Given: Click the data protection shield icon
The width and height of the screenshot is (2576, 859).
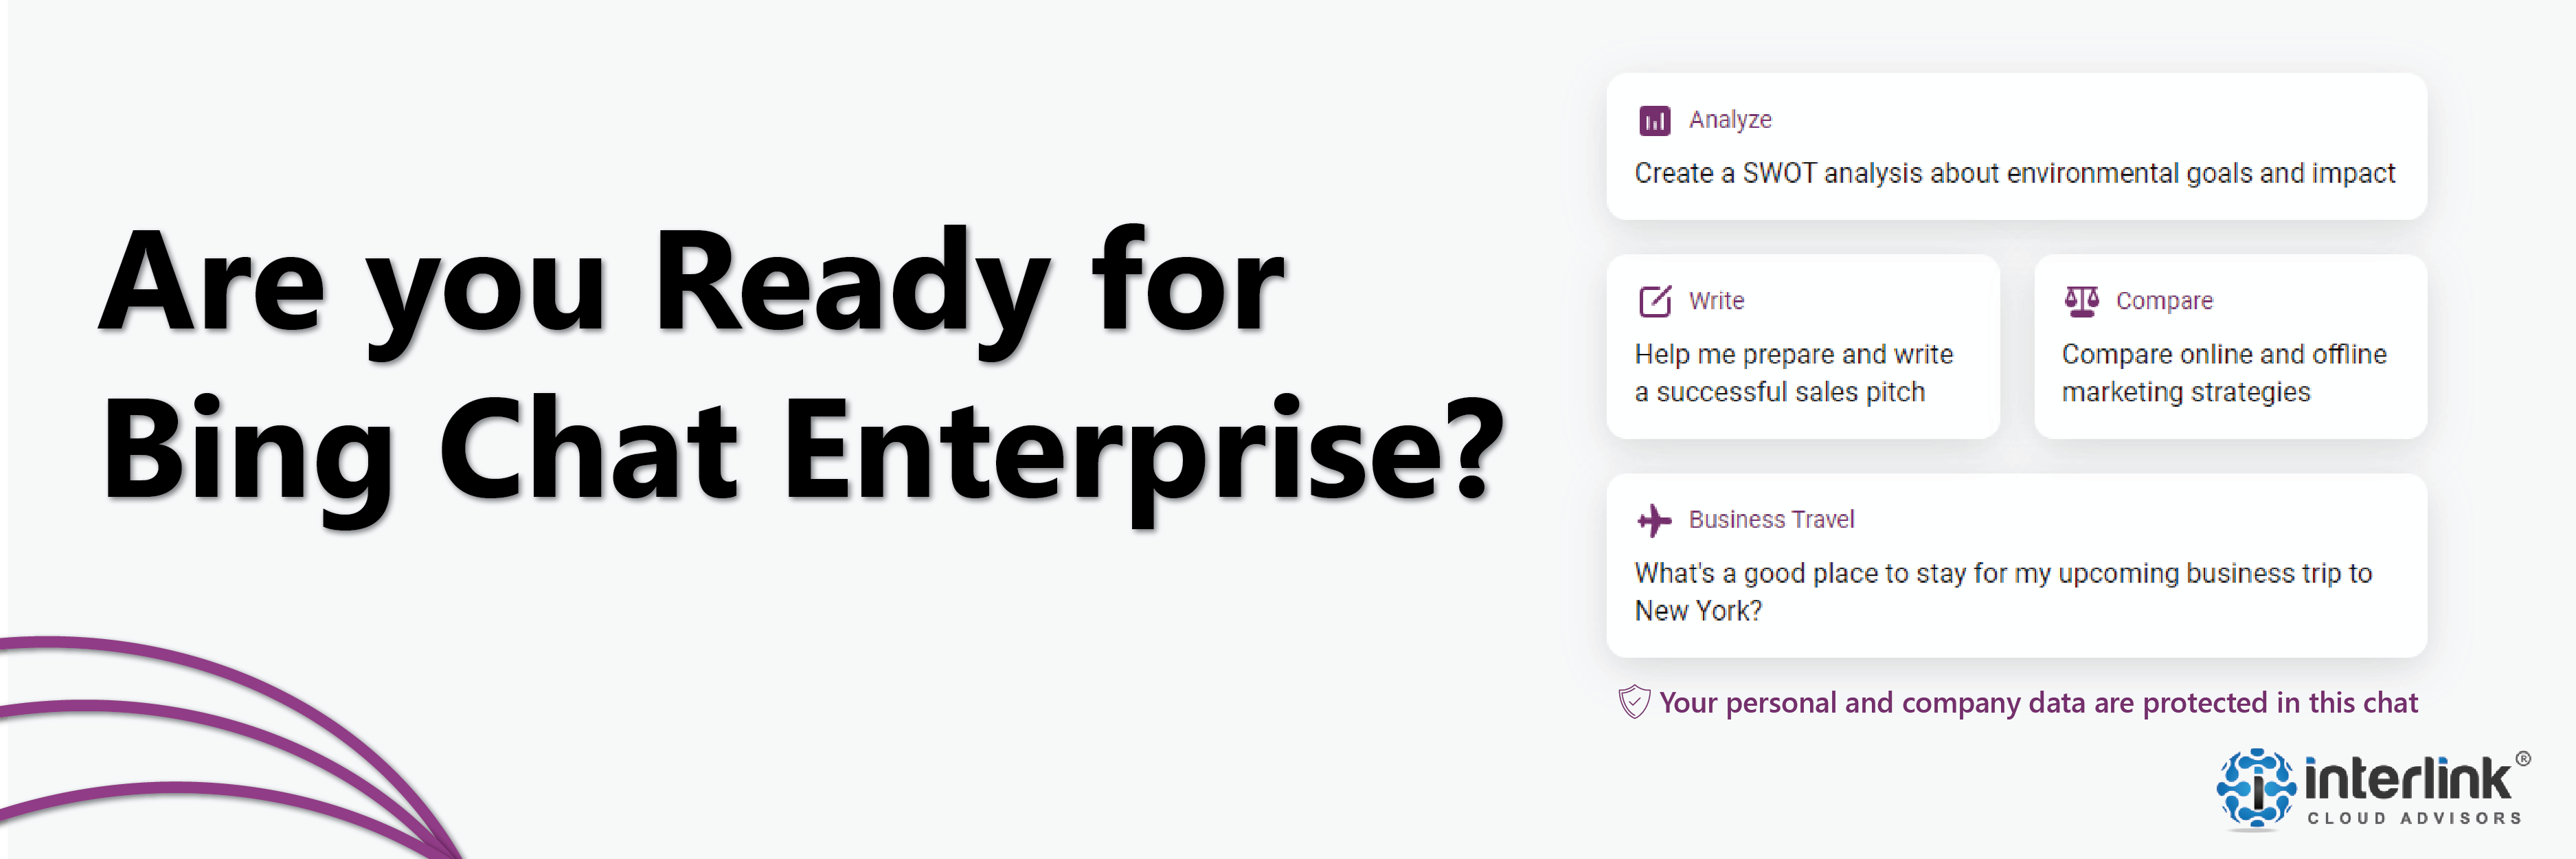Looking at the screenshot, I should [x=1634, y=702].
